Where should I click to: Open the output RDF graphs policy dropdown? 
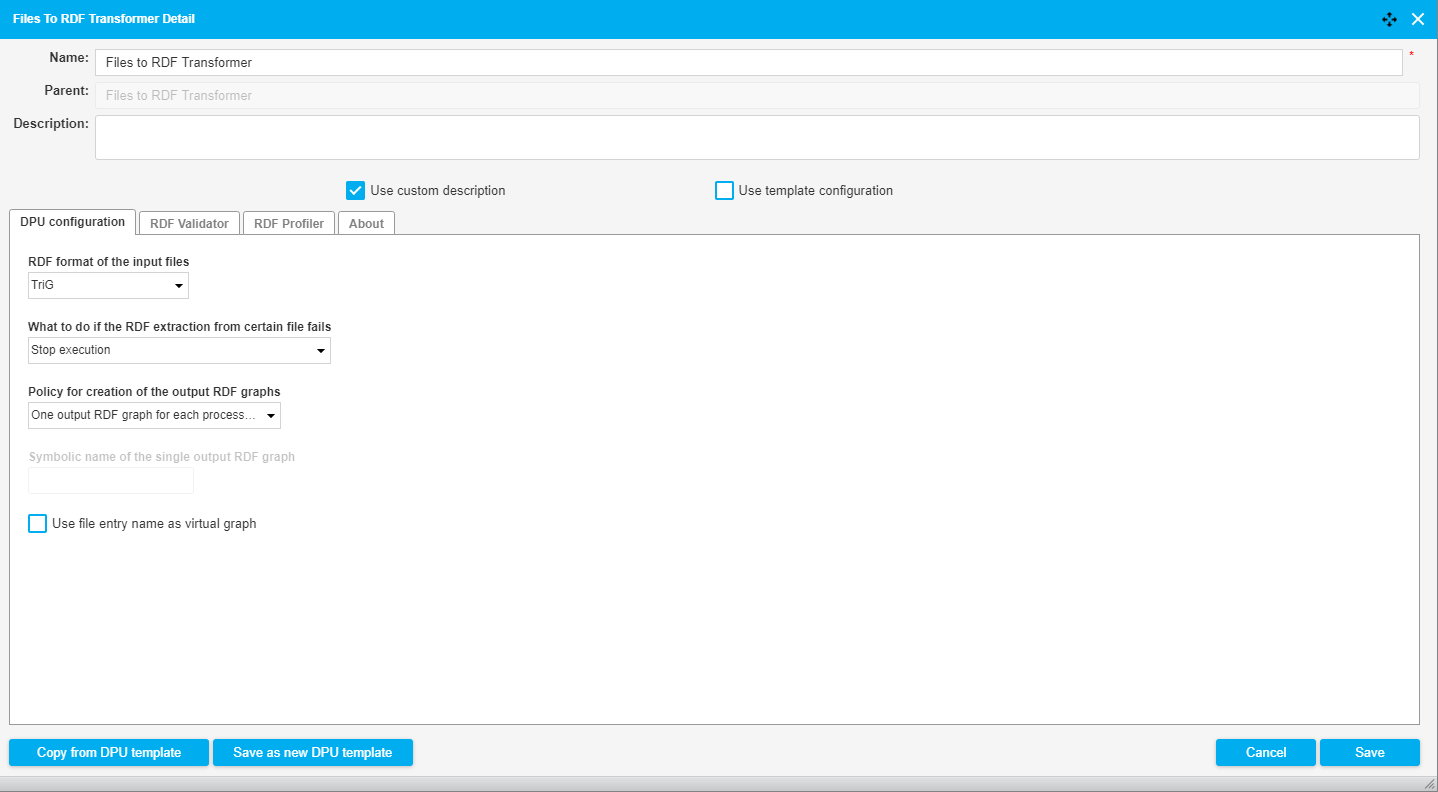click(154, 416)
